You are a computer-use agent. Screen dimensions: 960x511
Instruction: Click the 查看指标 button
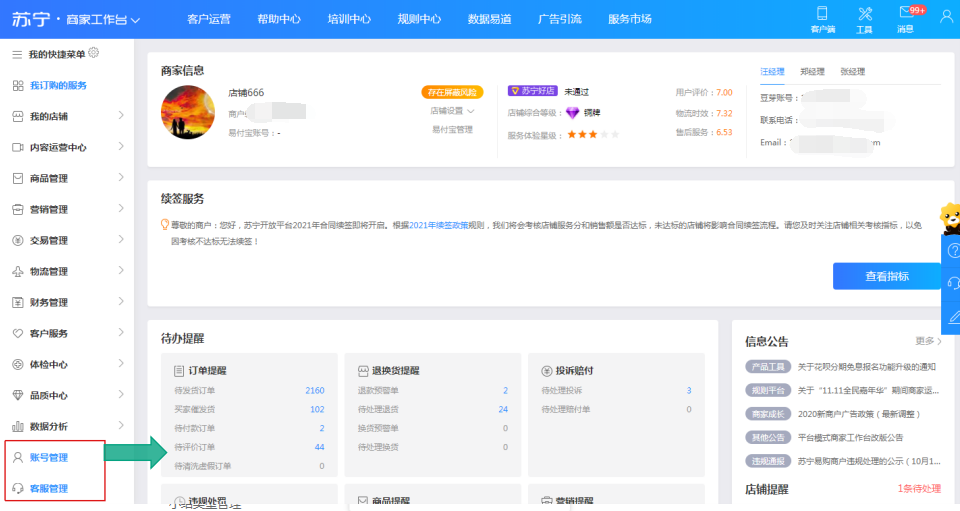pyautogui.click(x=887, y=276)
